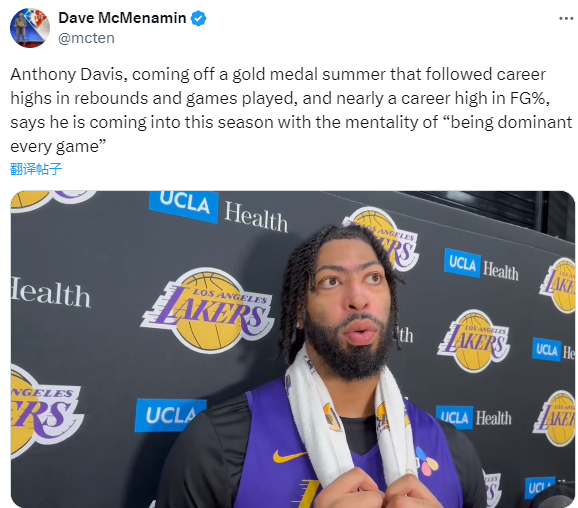Click the 翻译帖子 translate post link
This screenshot has height=508, width=578.
(x=36, y=169)
